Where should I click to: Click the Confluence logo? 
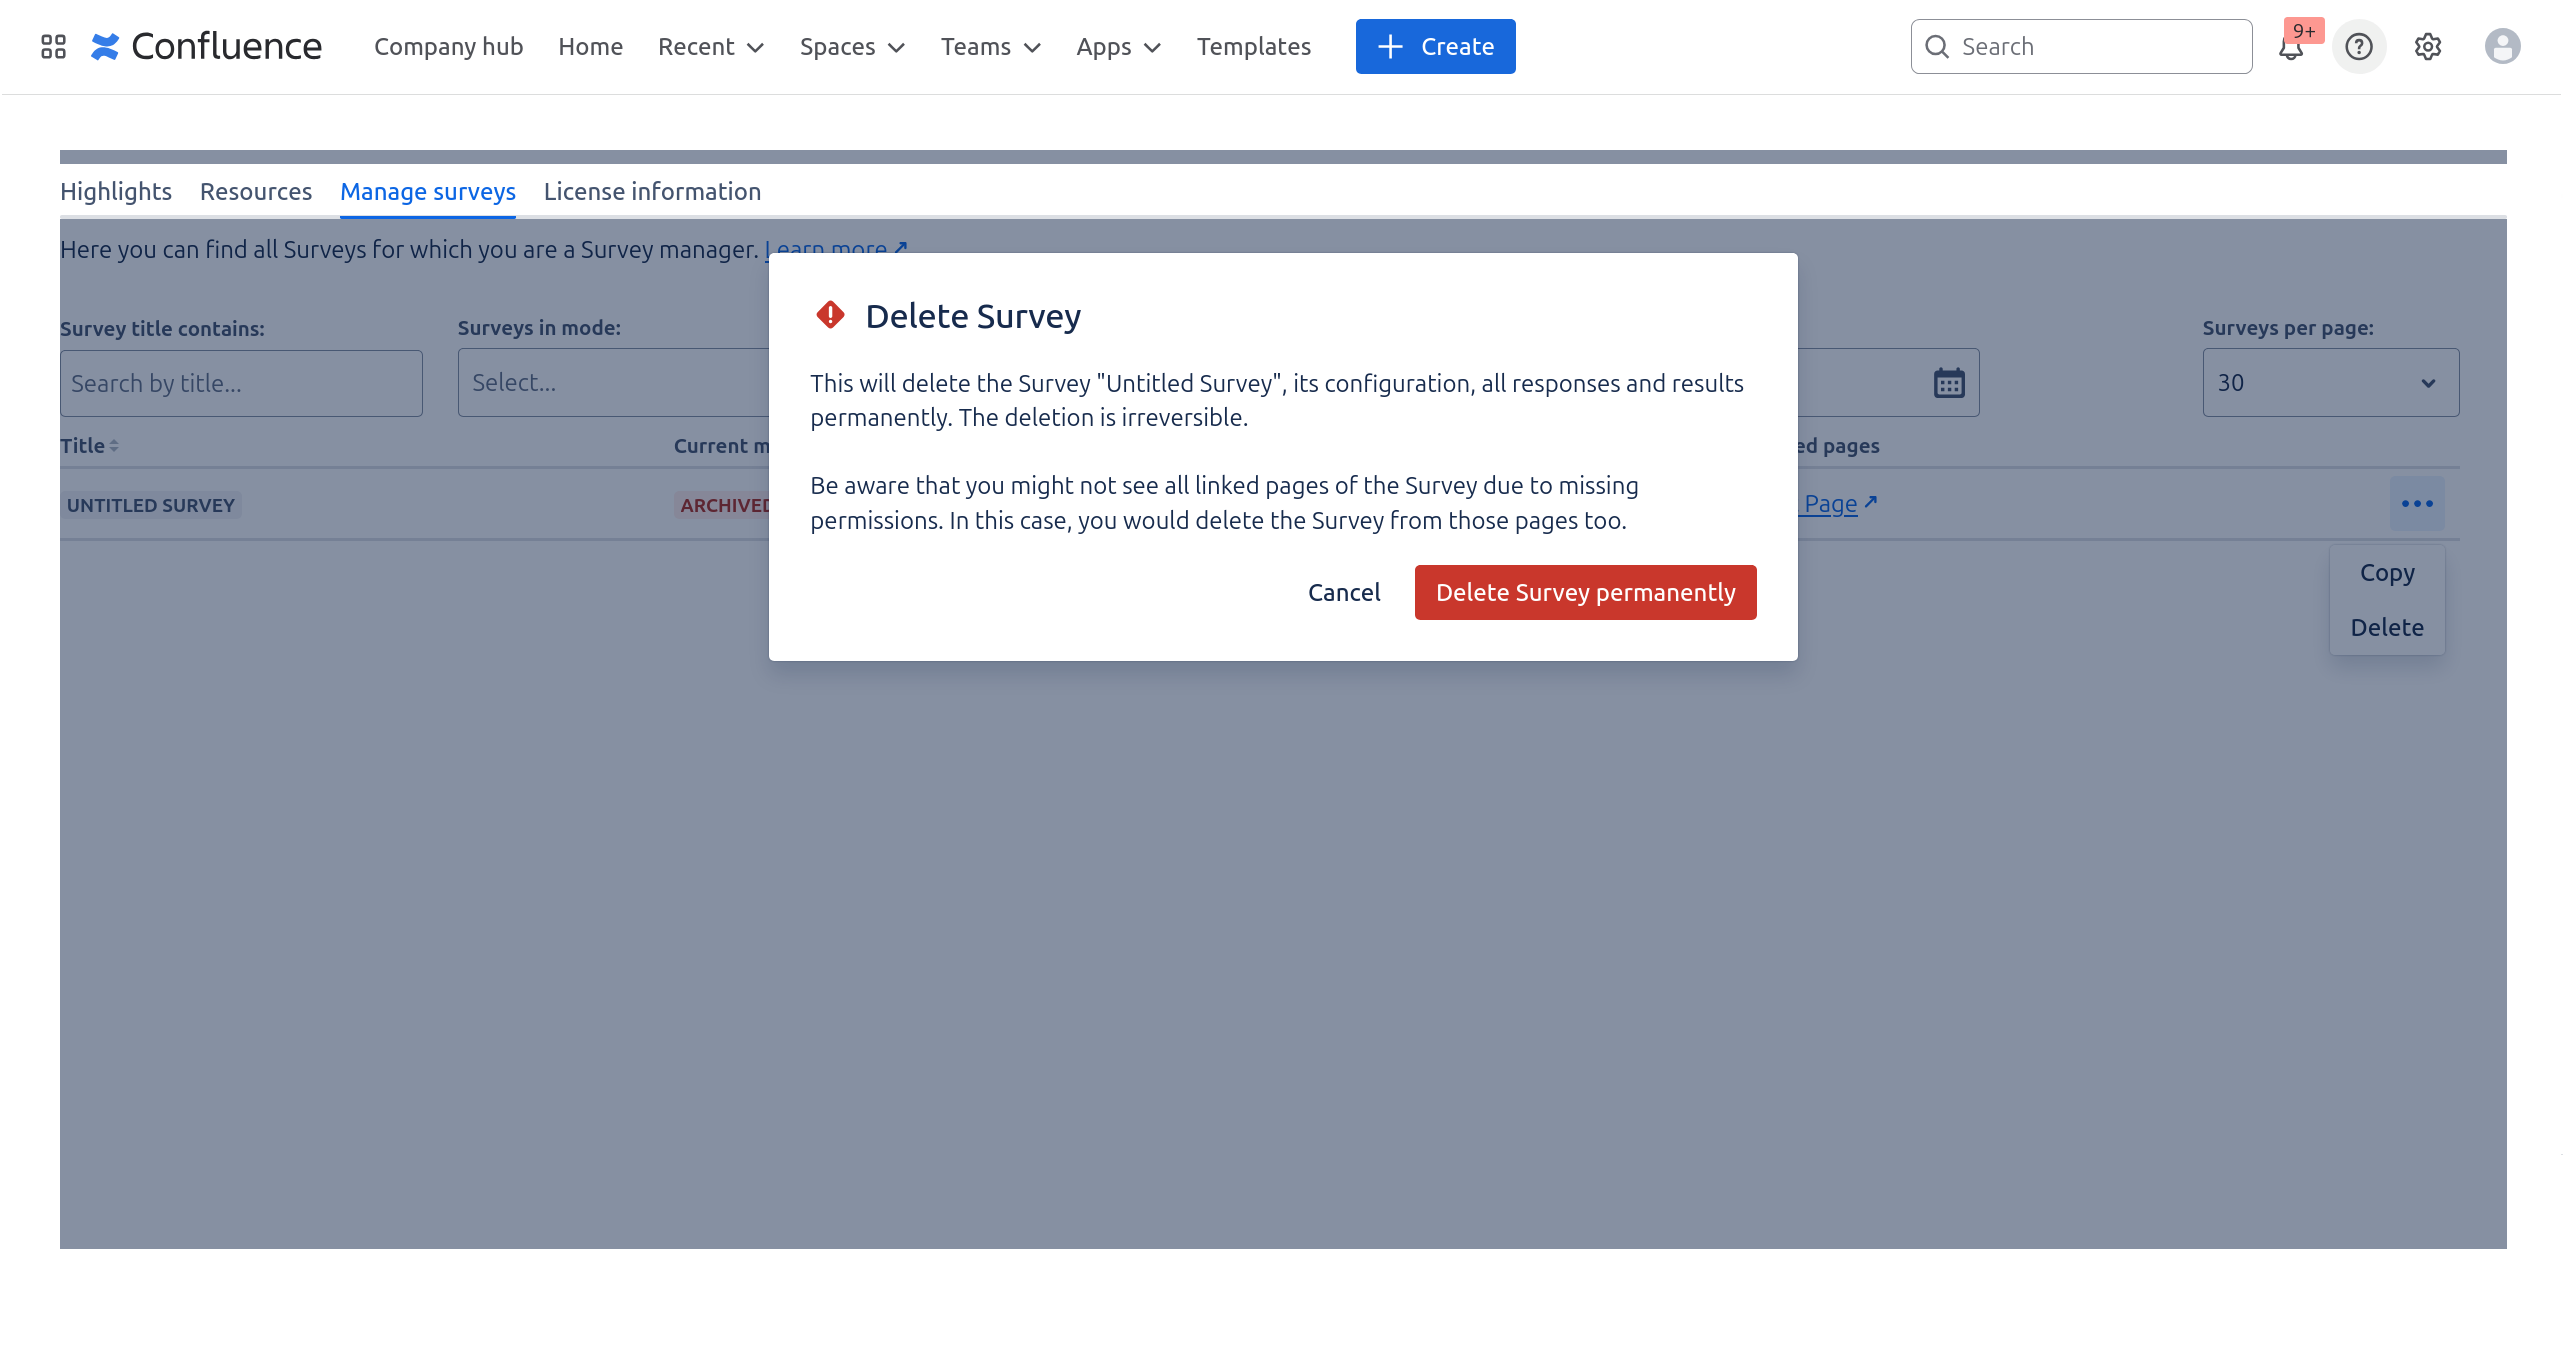[206, 46]
